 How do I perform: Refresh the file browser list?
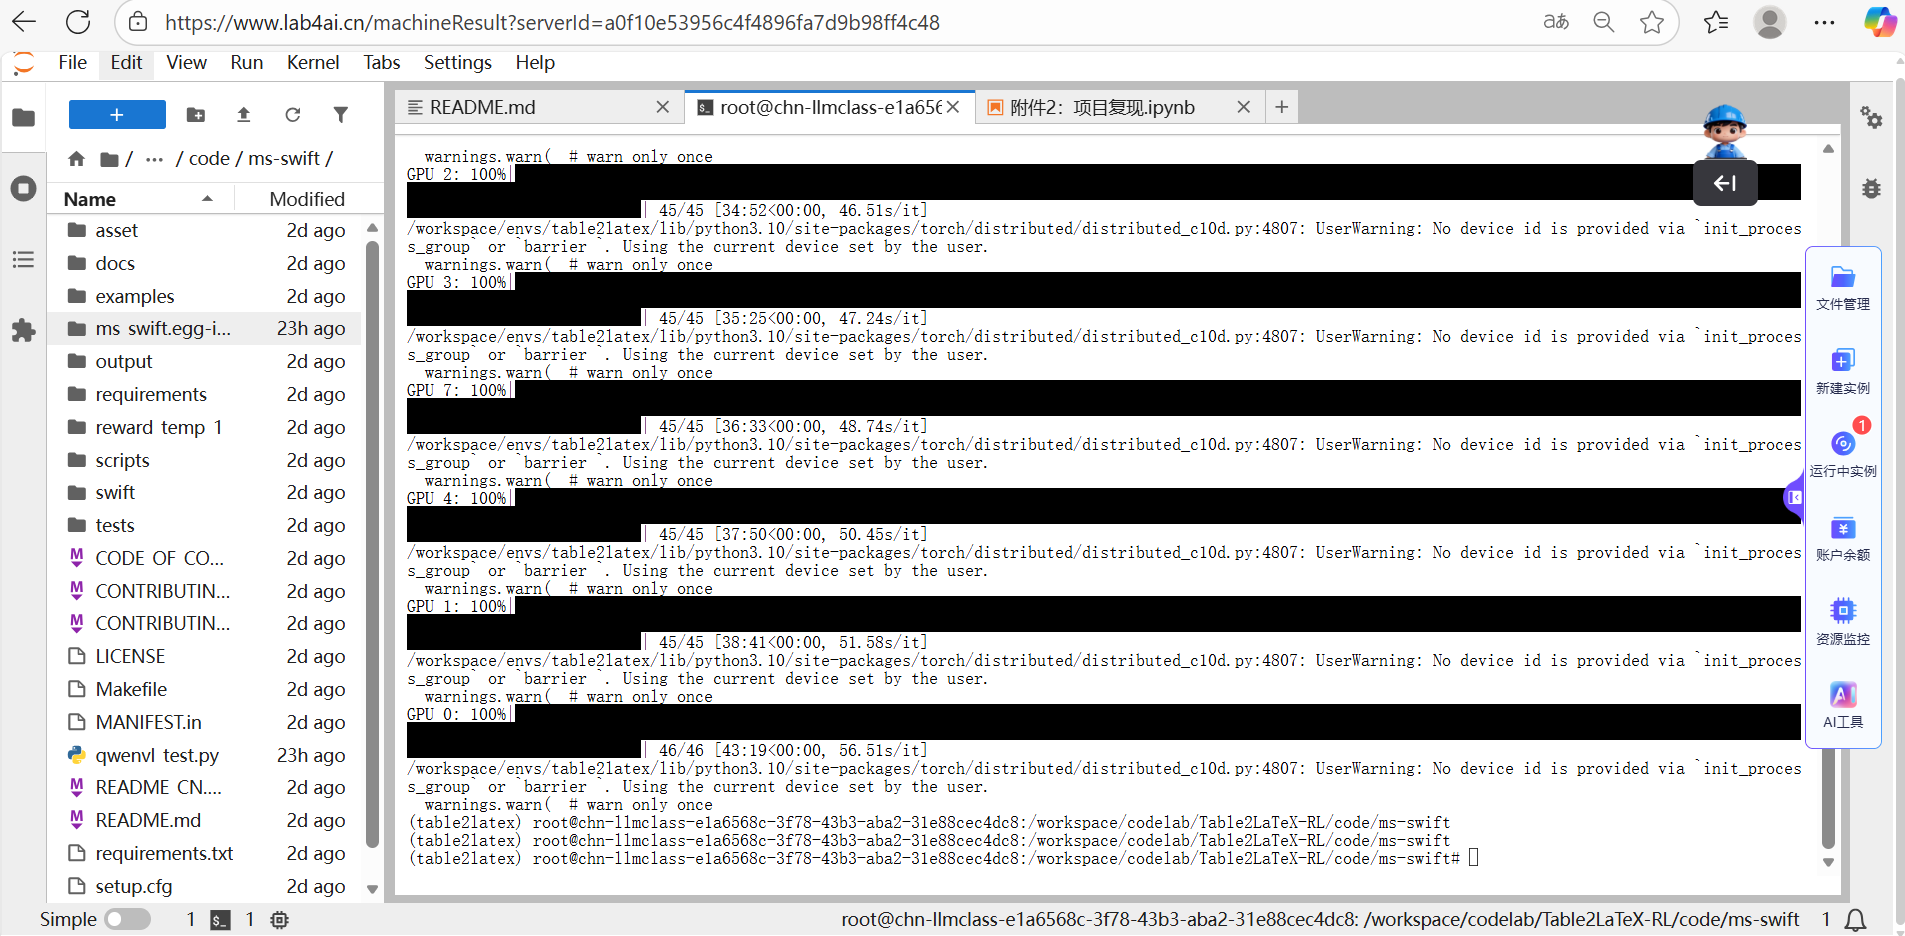click(x=292, y=115)
